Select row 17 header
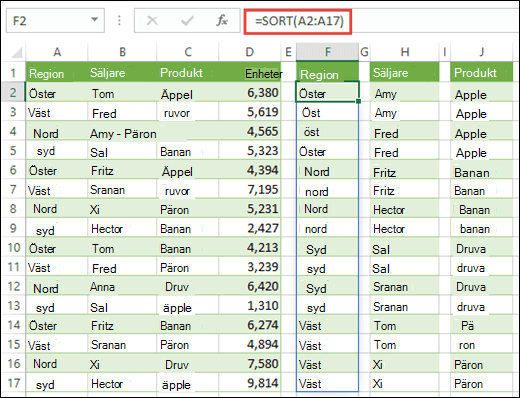 [x=13, y=383]
